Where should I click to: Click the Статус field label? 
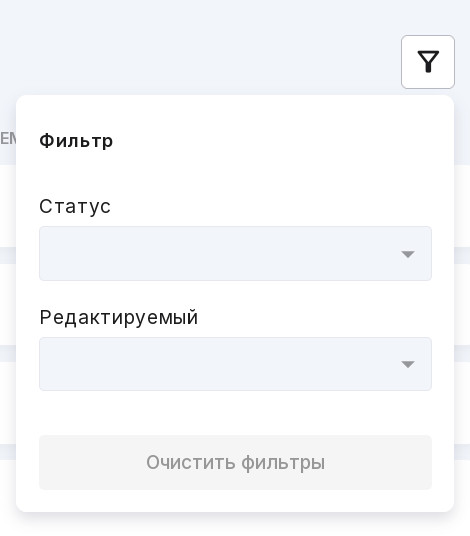(75, 206)
